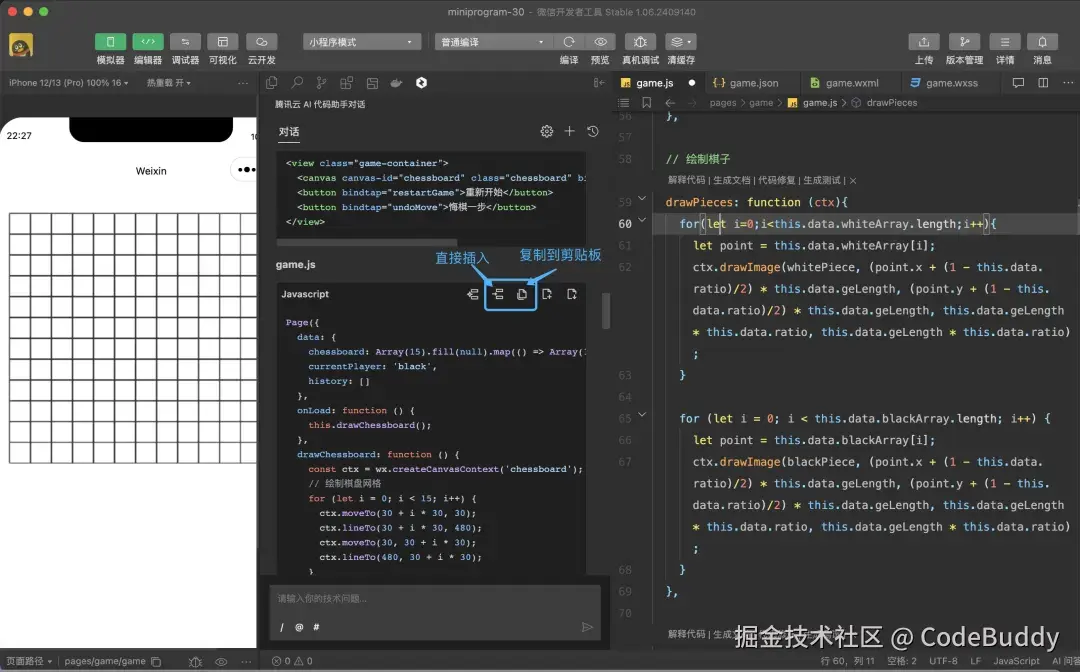Collapse the fold arrow at line 65
1080x672 pixels.
(x=642, y=415)
